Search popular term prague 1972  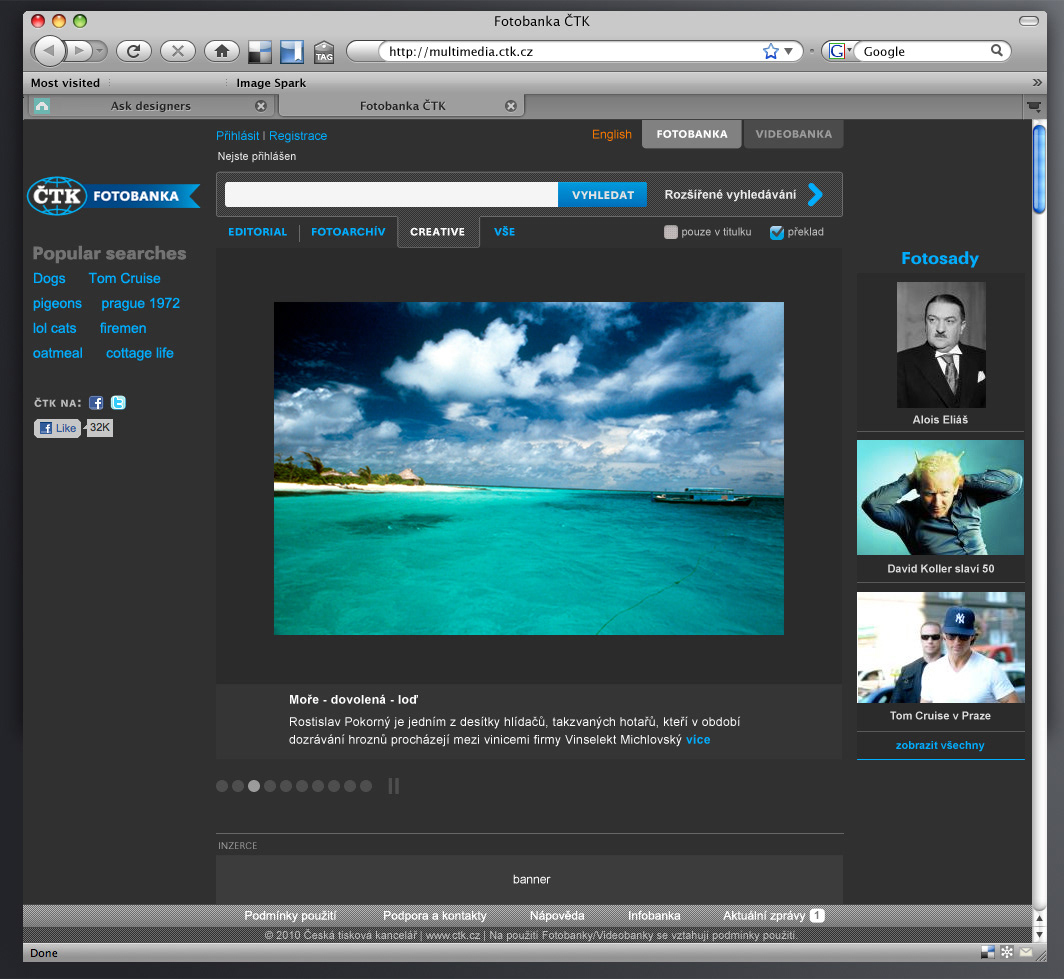[140, 303]
